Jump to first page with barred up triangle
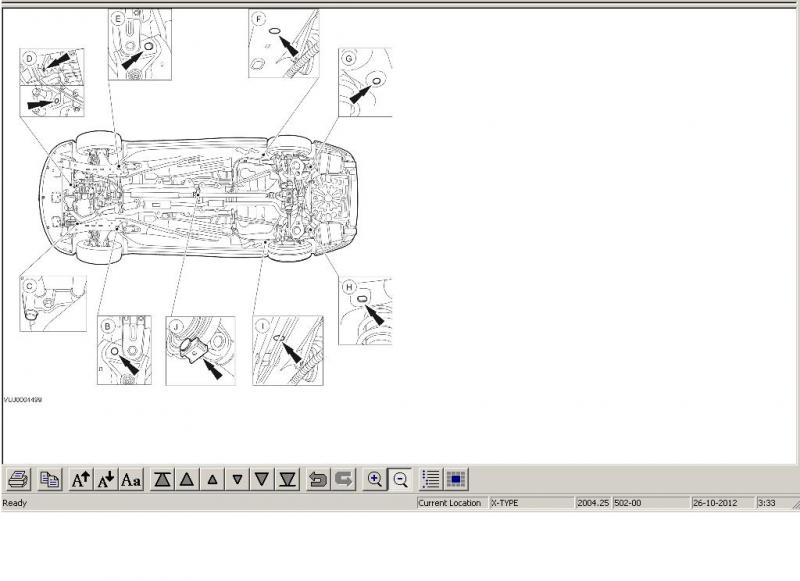The height and width of the screenshot is (581, 800). click(162, 480)
